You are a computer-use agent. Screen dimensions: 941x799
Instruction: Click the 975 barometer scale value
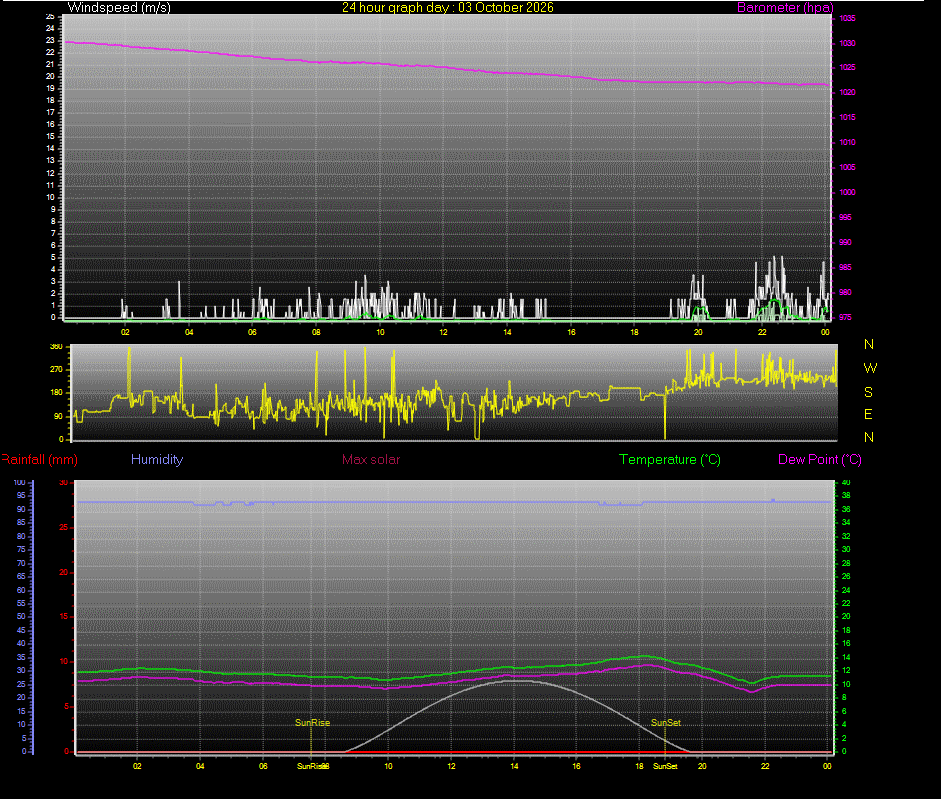845,317
